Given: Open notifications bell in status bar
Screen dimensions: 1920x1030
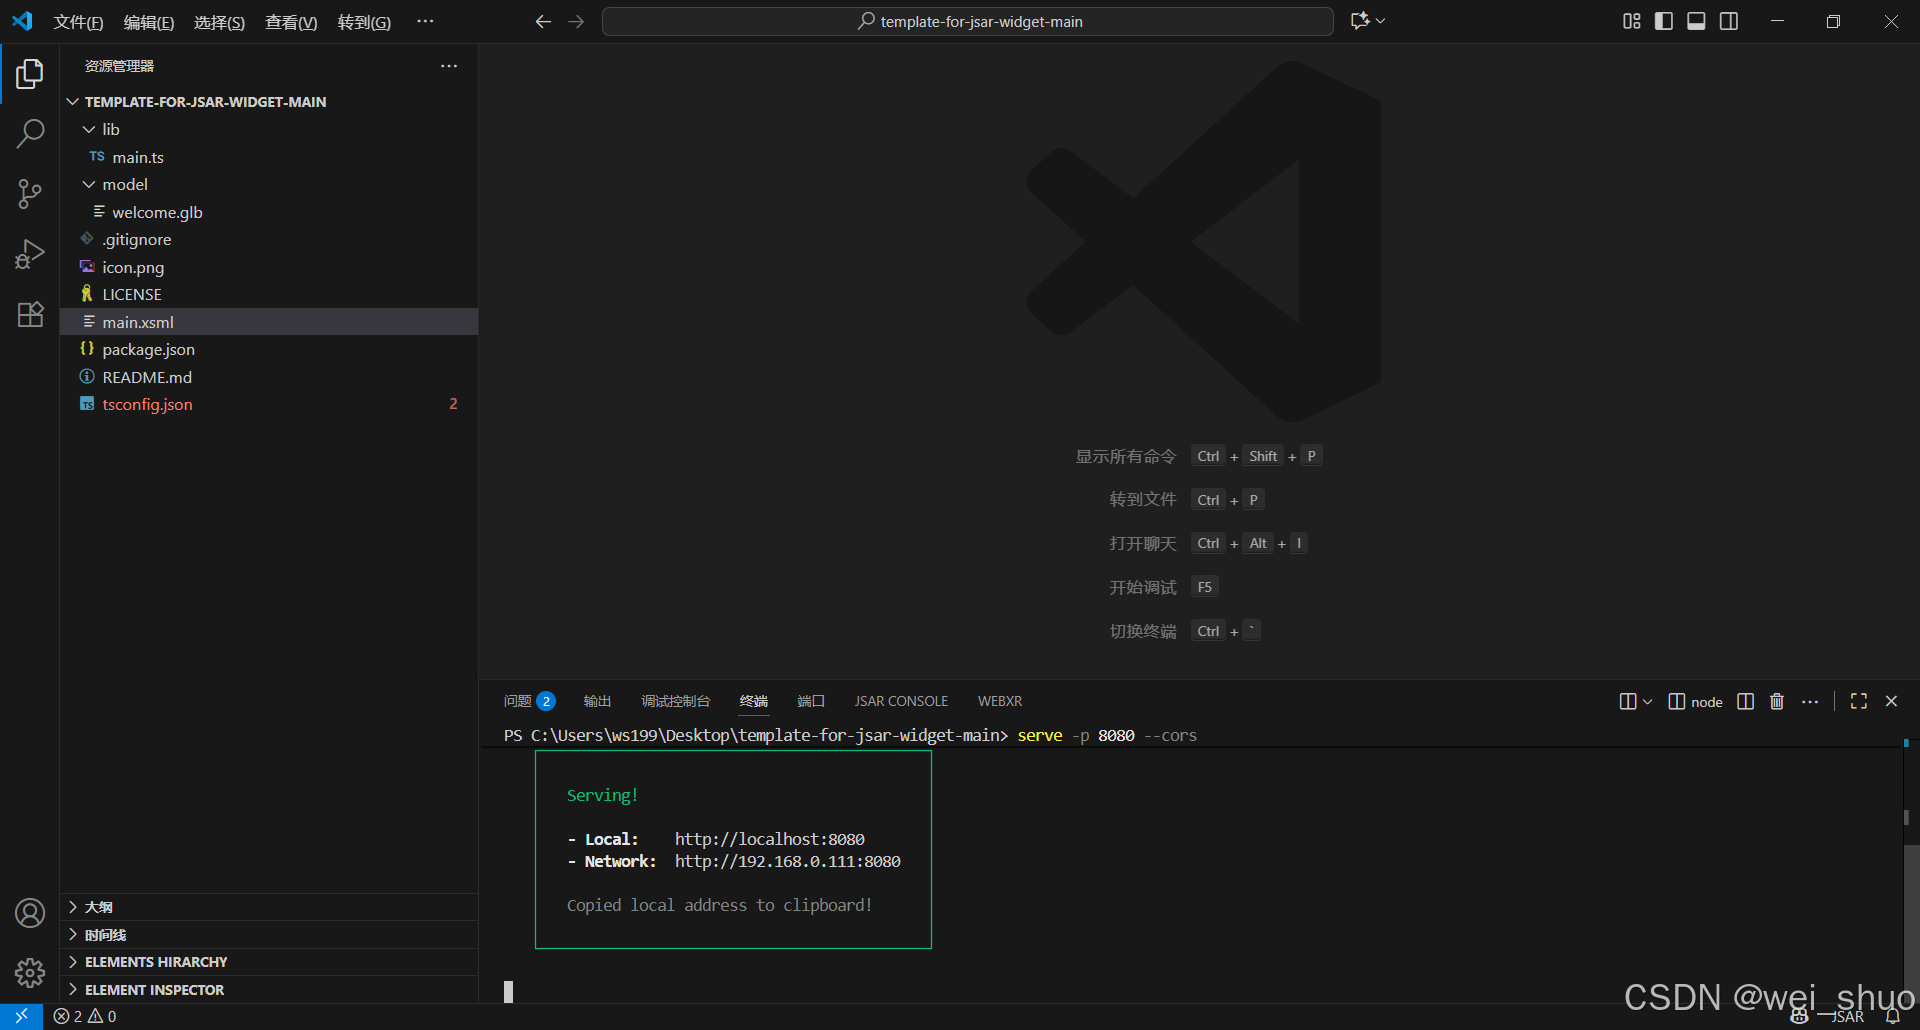Looking at the screenshot, I should pyautogui.click(x=1893, y=1016).
